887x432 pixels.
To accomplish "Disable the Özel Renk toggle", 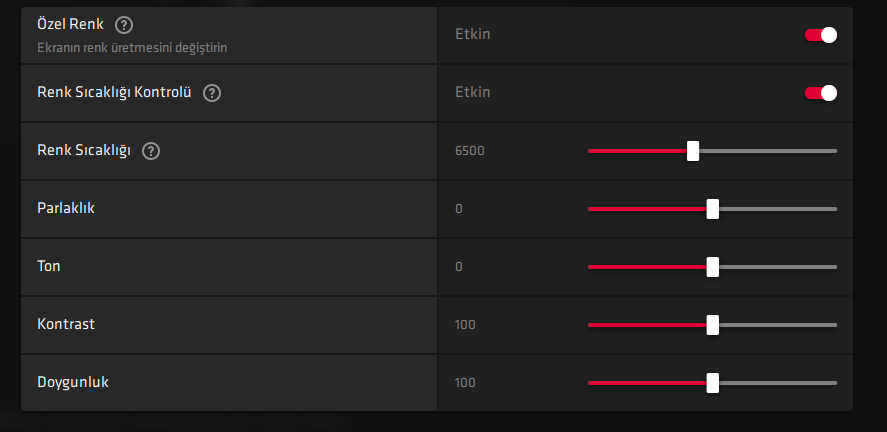I will (820, 35).
